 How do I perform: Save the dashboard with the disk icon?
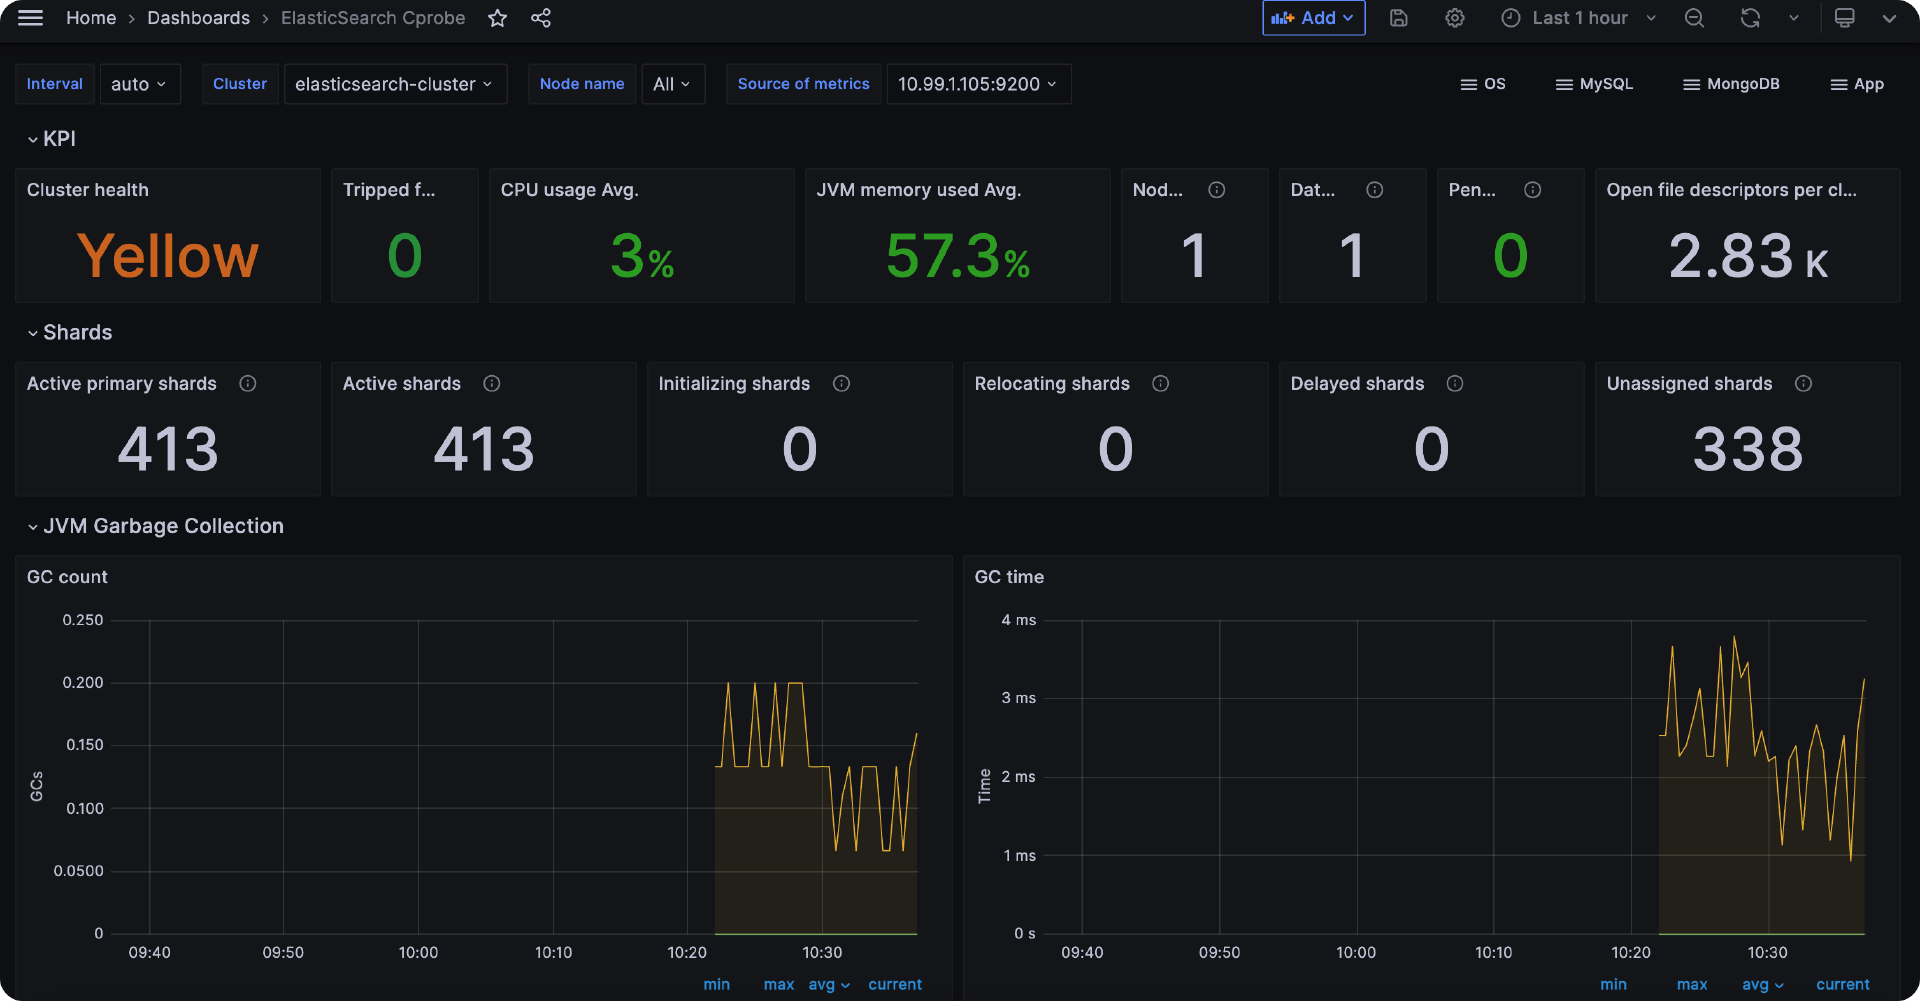tap(1399, 18)
